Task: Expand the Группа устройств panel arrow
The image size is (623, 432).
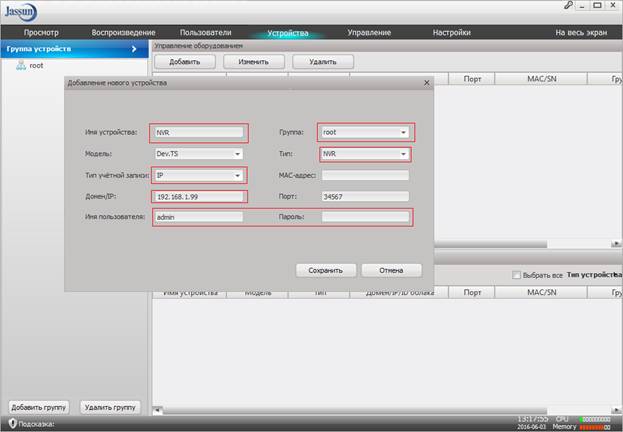Action: click(x=134, y=49)
